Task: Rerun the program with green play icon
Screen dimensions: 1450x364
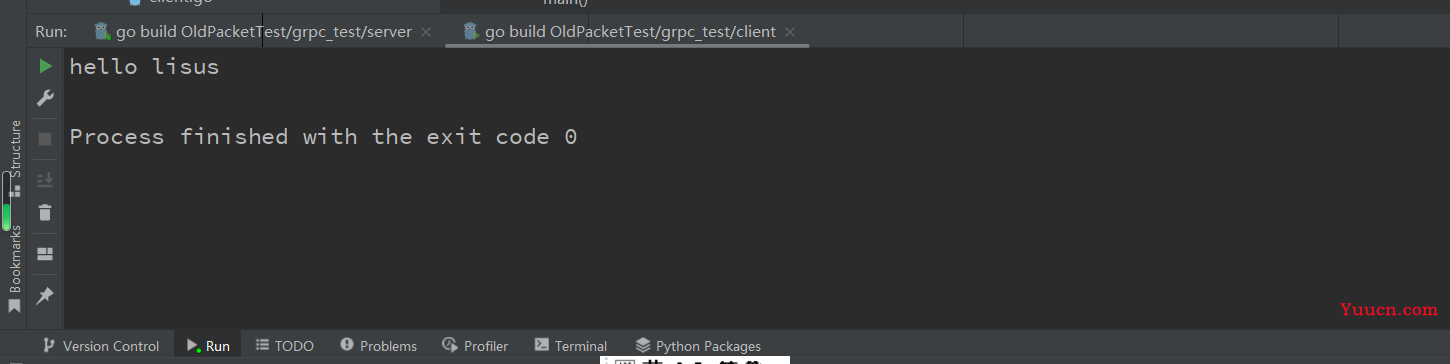Action: tap(45, 66)
